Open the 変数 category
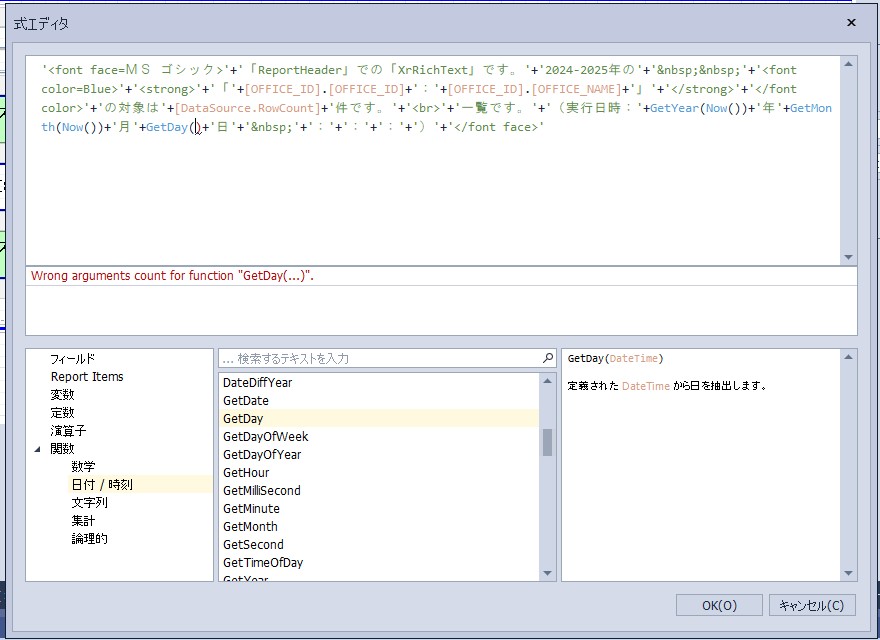The image size is (880, 640). (62, 395)
